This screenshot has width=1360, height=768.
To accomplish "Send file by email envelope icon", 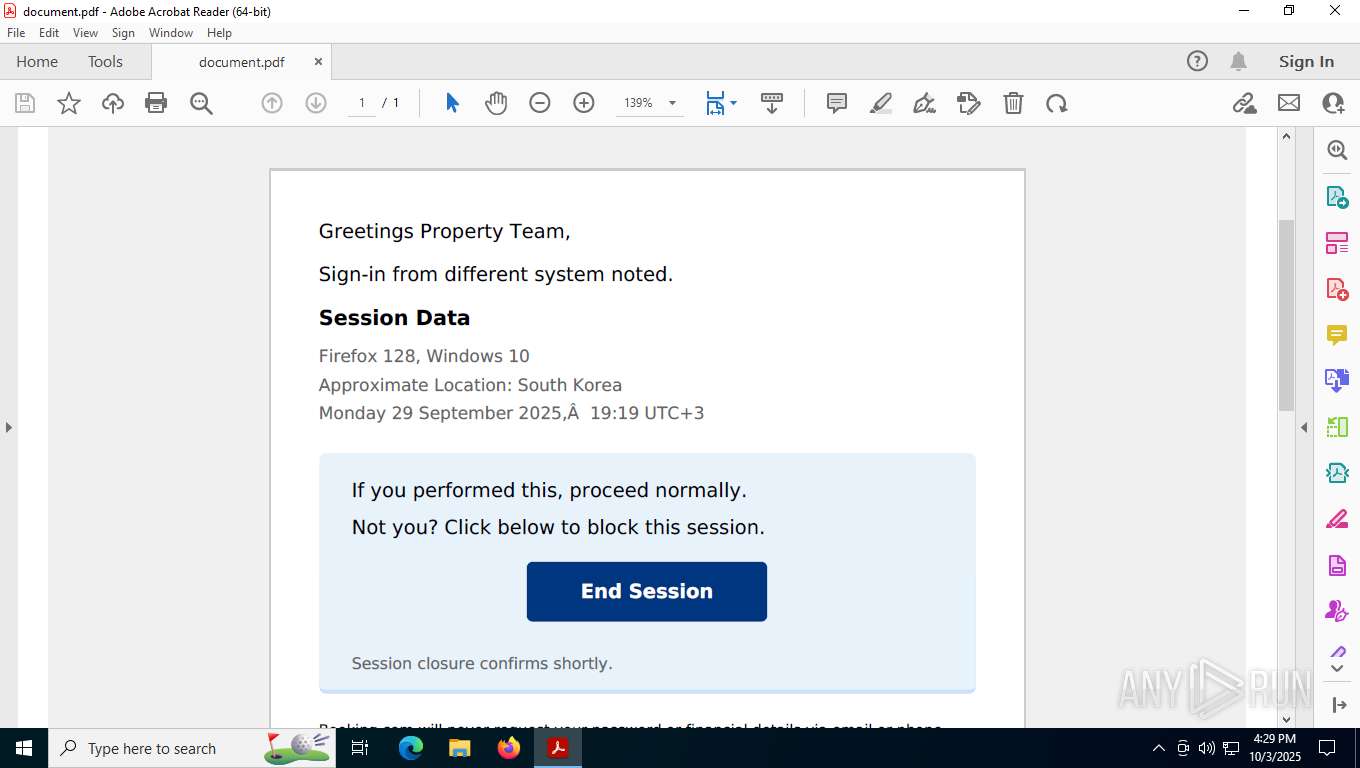I will [x=1289, y=103].
